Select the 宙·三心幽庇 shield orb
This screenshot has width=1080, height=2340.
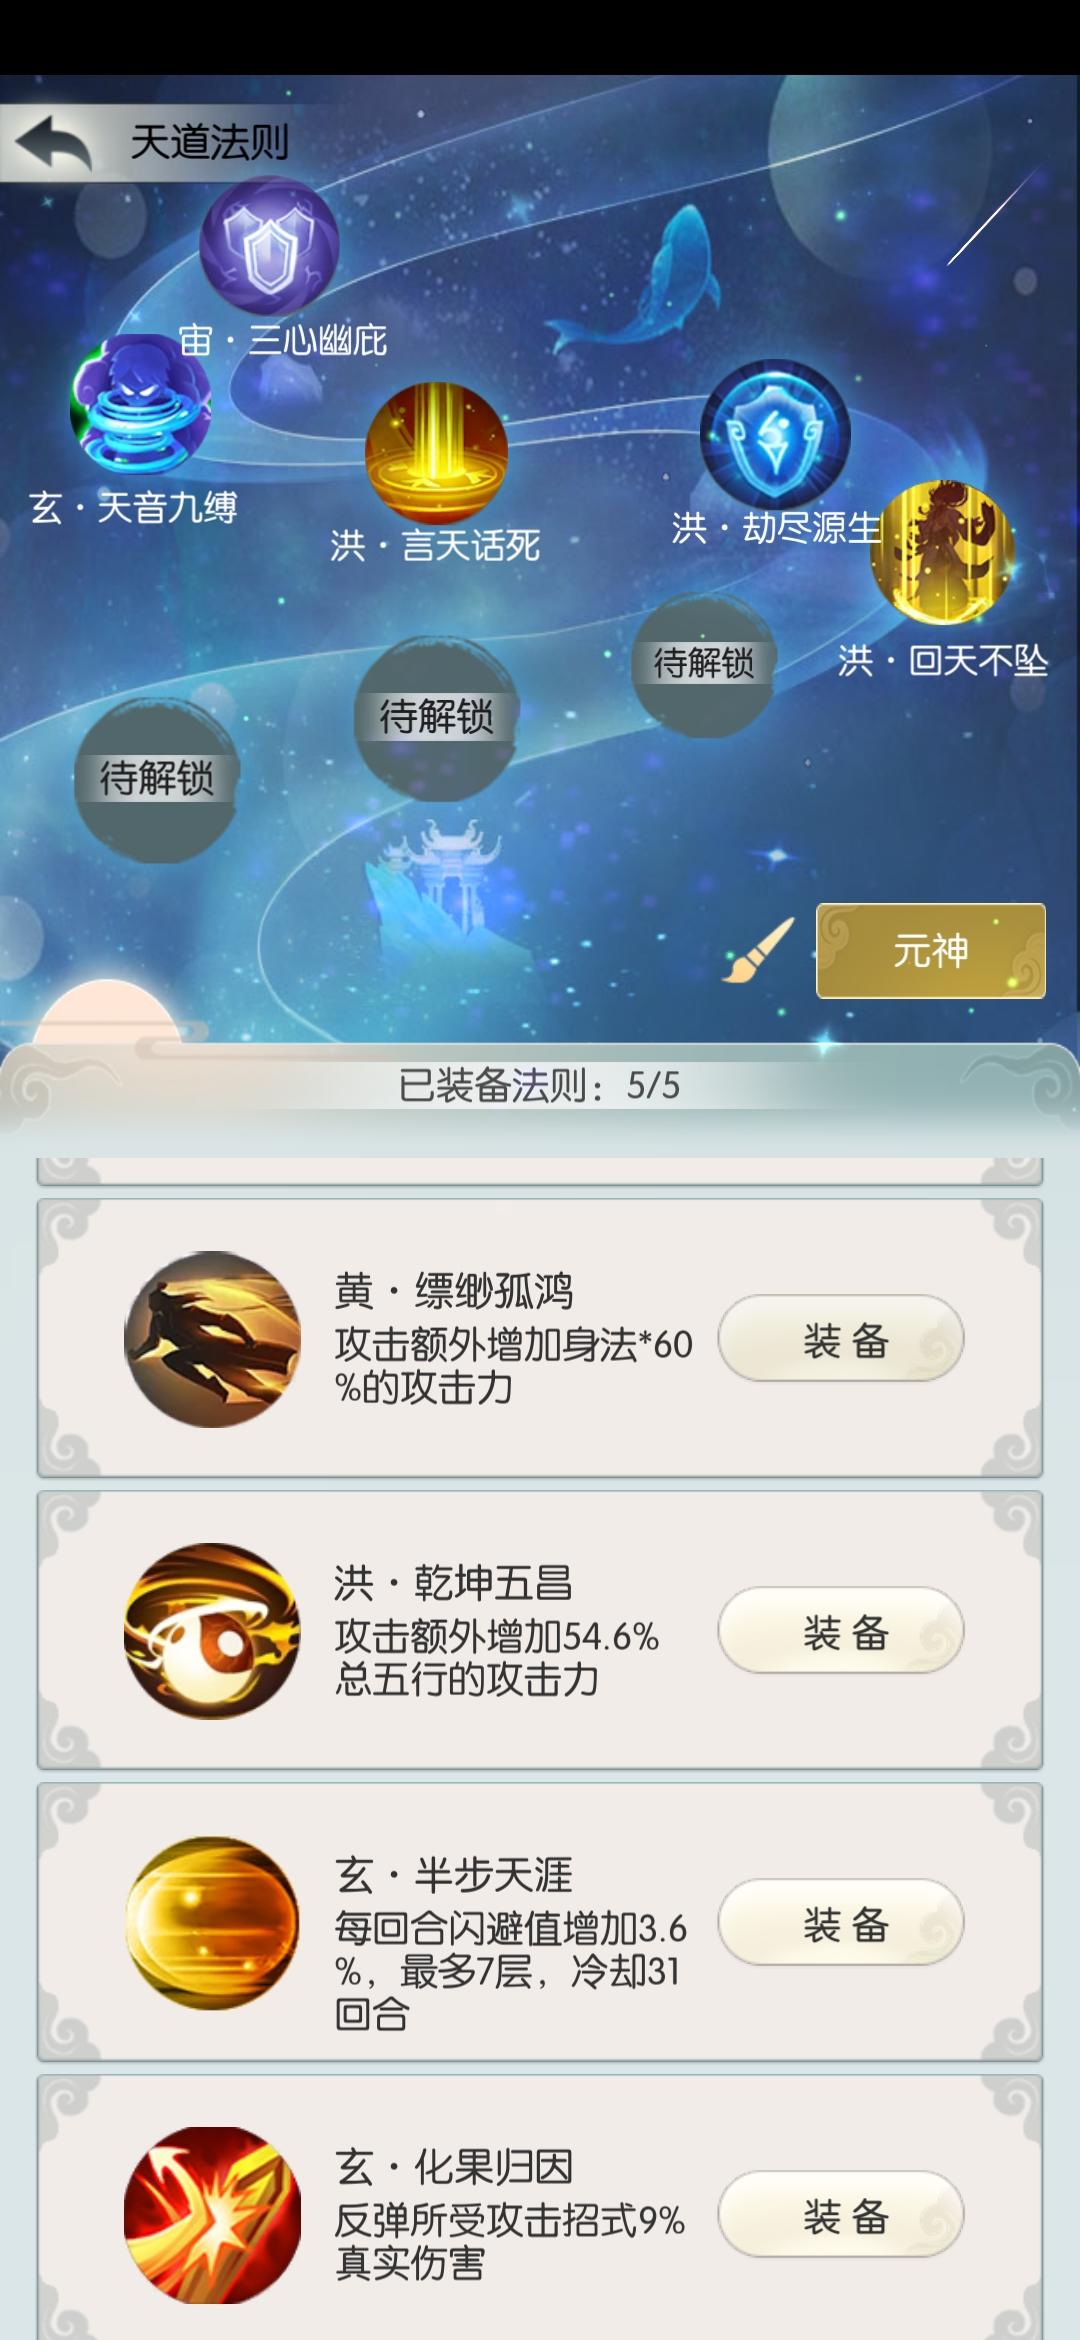pyautogui.click(x=269, y=245)
